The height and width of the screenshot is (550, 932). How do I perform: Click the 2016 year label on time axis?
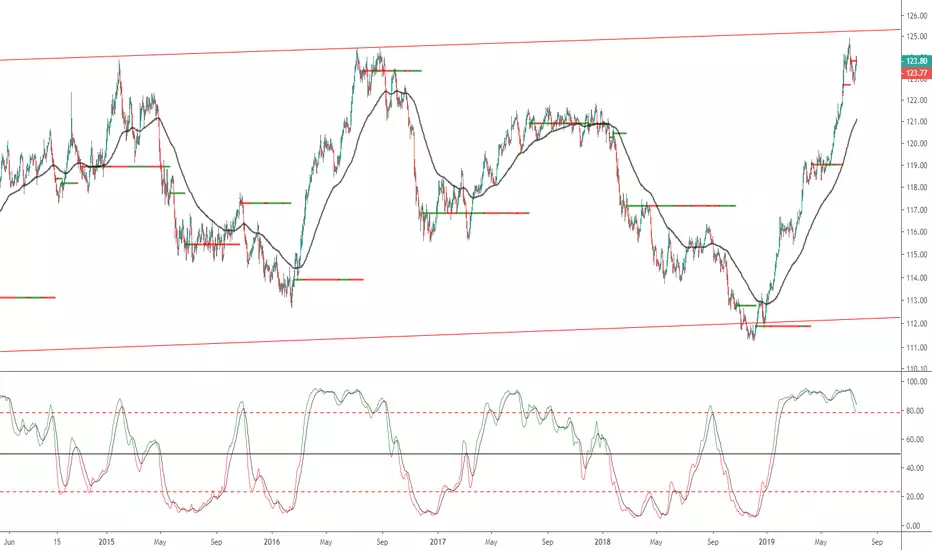pos(272,542)
